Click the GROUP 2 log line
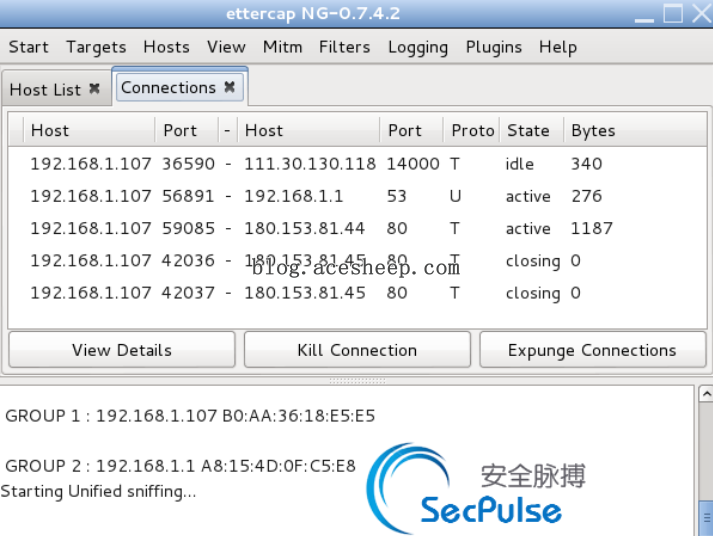This screenshot has height=536, width=713. [180, 466]
